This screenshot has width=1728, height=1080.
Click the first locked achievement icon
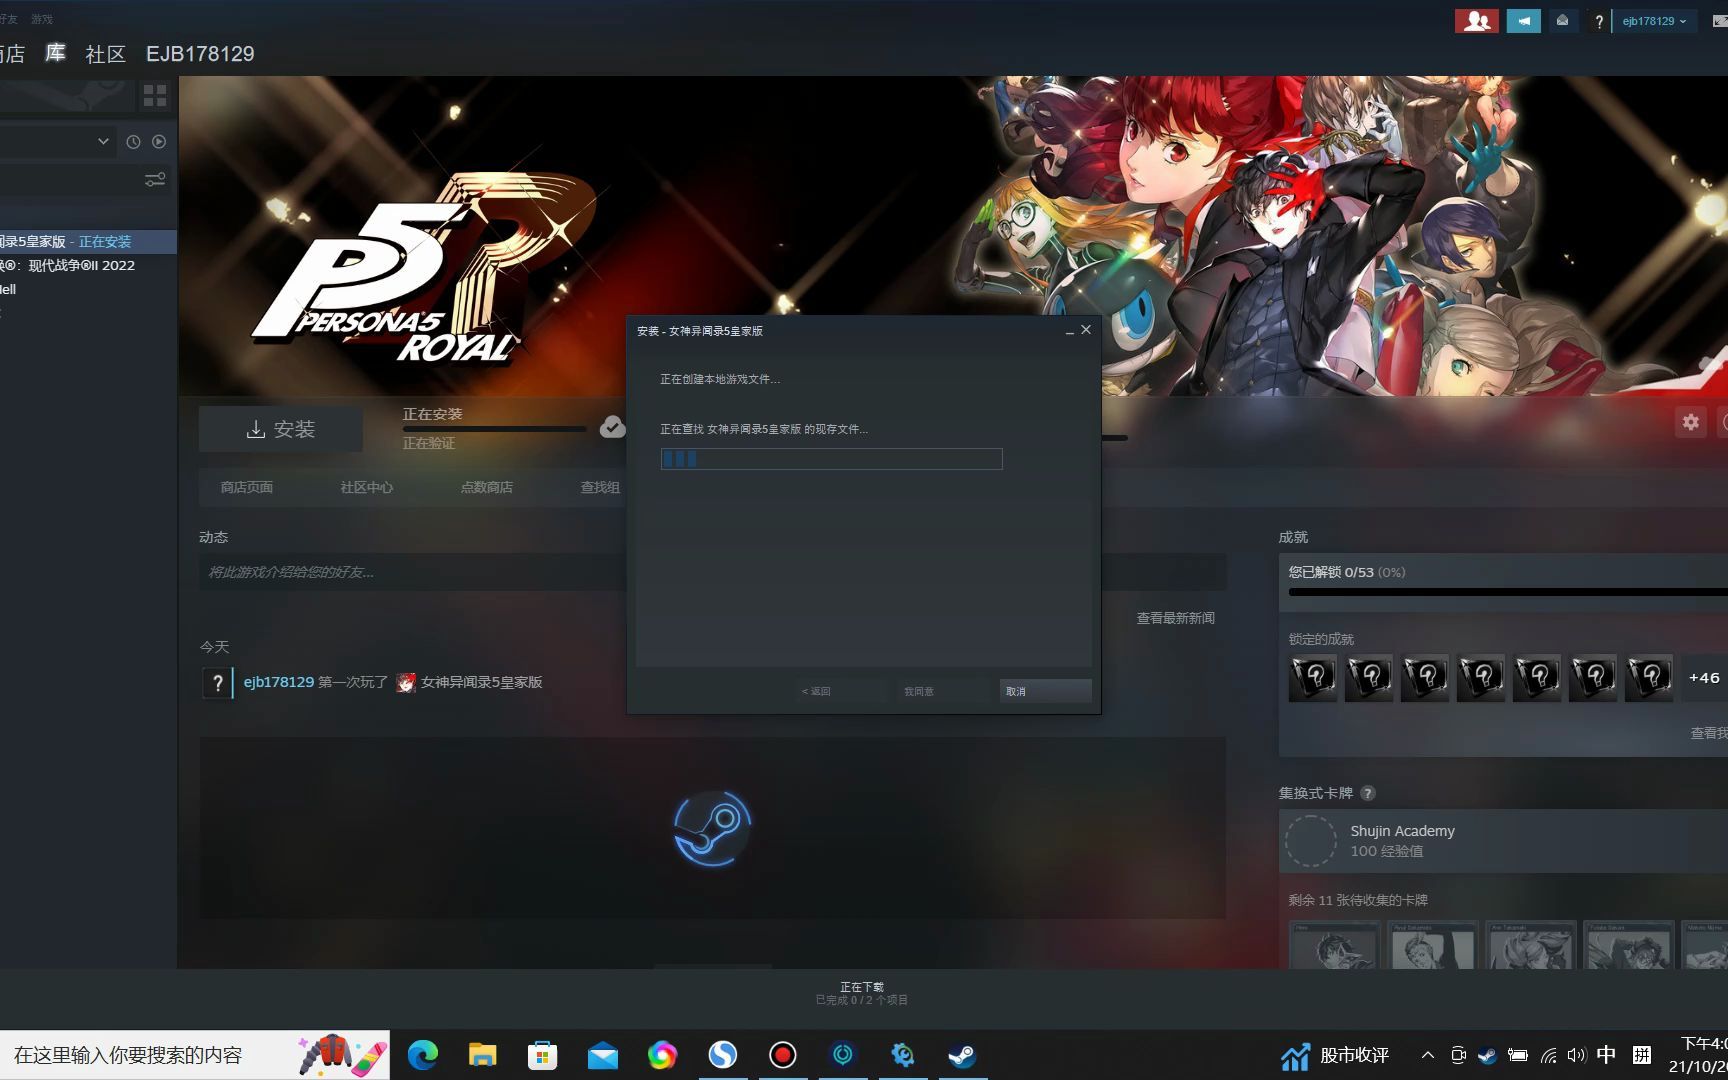[1313, 678]
